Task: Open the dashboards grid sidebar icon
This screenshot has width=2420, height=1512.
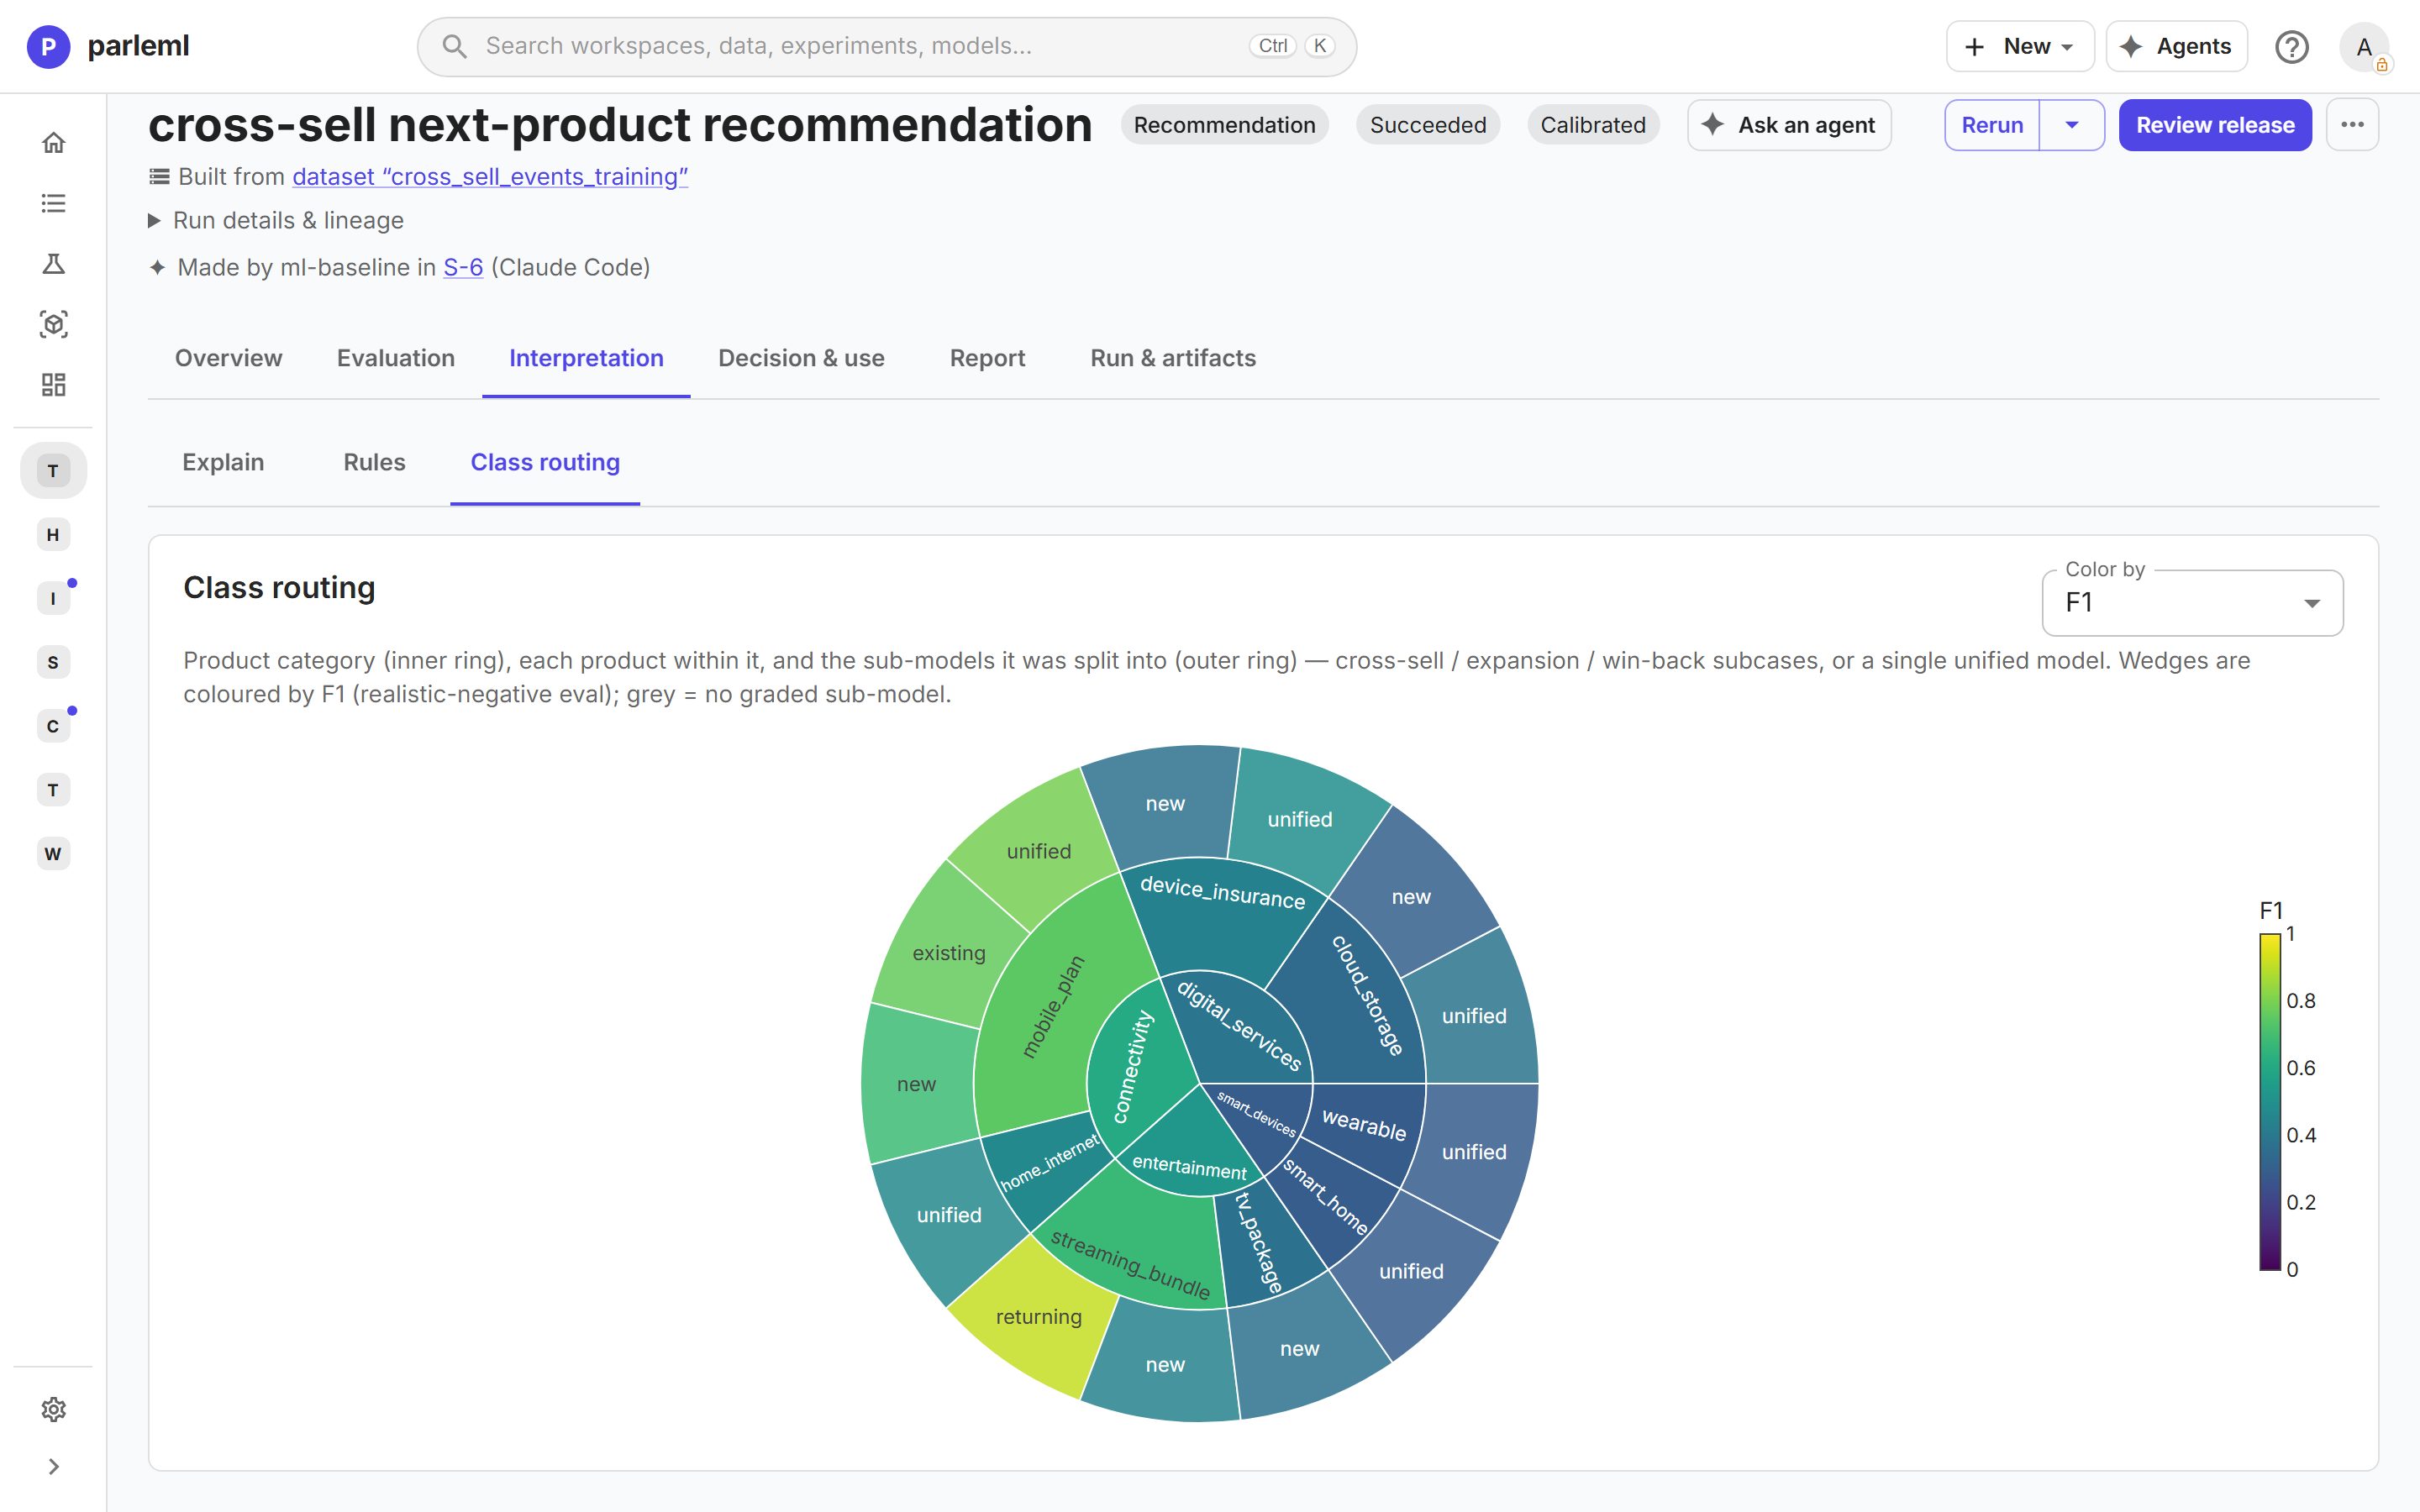Action: [x=53, y=385]
